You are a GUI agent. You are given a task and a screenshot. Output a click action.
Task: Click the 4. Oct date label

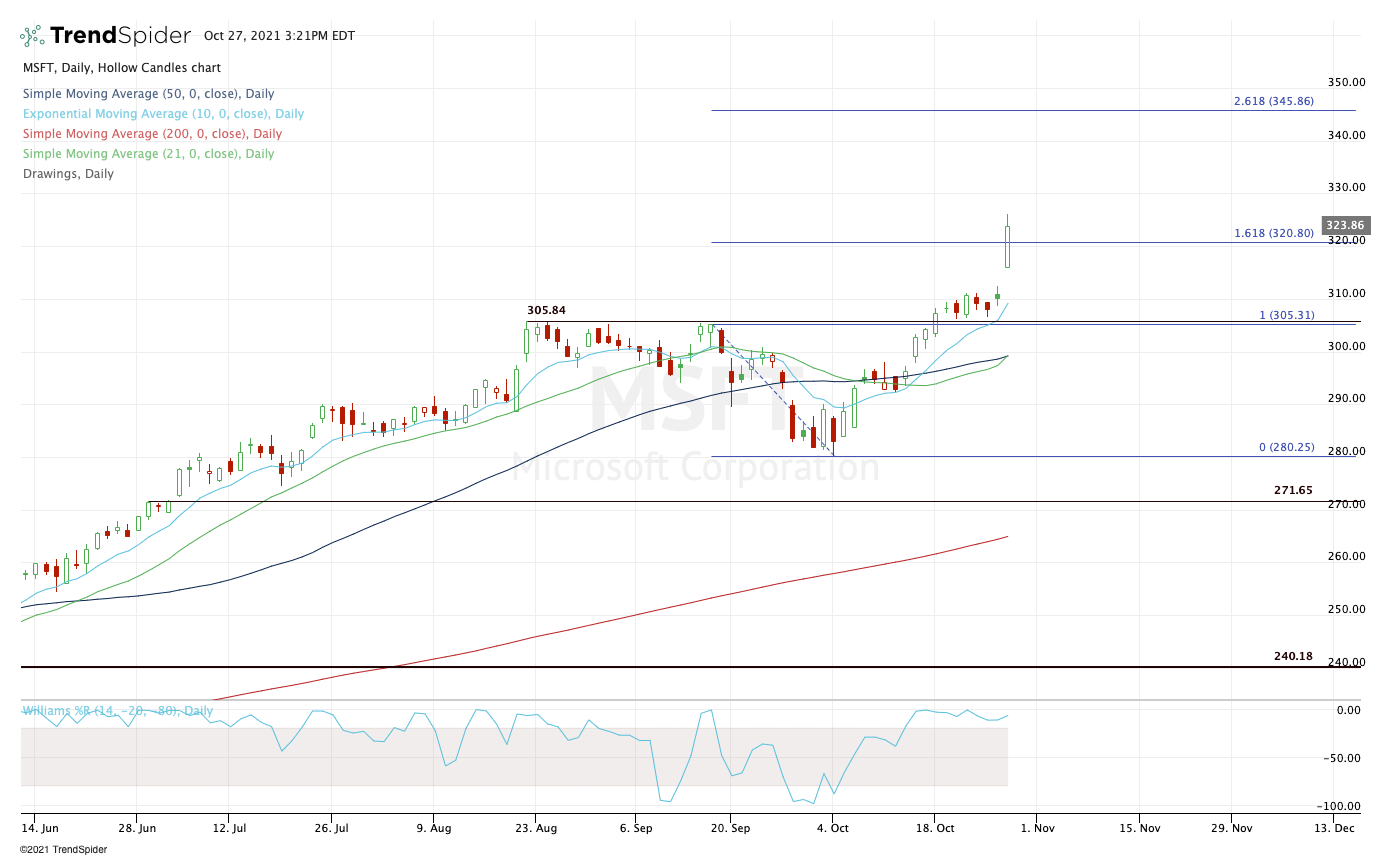tap(832, 828)
